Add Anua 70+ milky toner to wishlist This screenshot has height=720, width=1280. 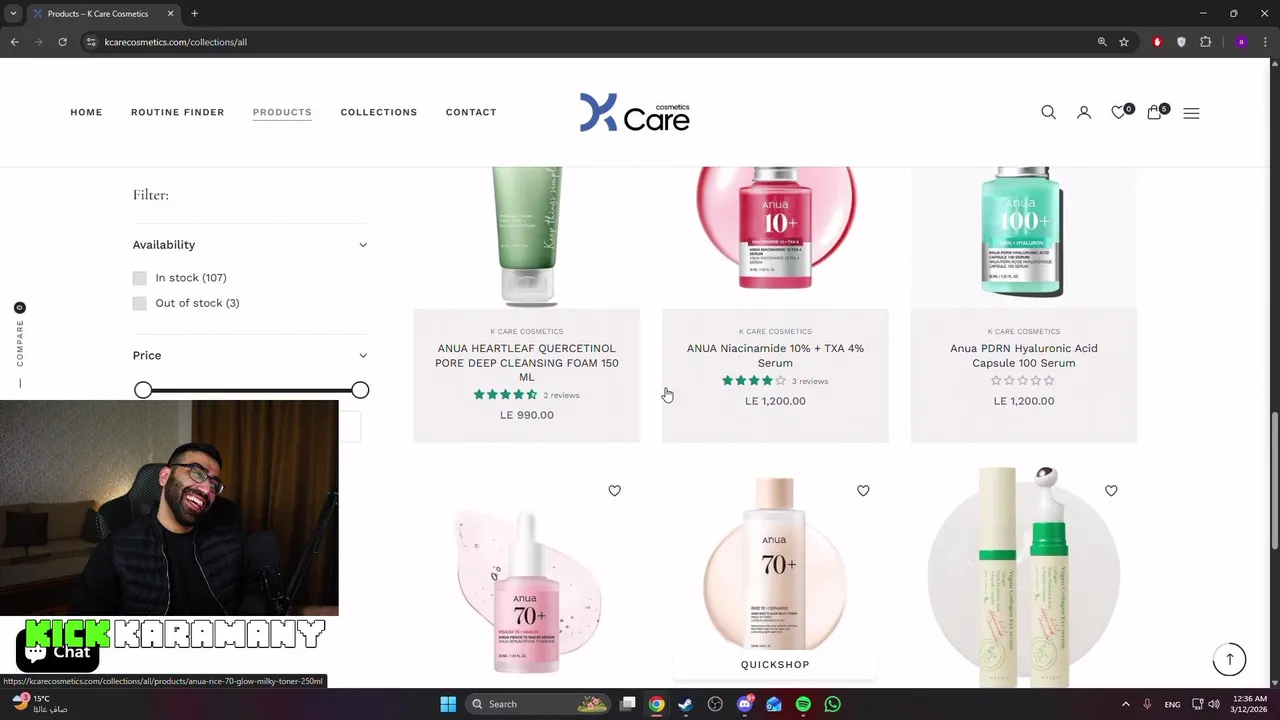[x=863, y=490]
